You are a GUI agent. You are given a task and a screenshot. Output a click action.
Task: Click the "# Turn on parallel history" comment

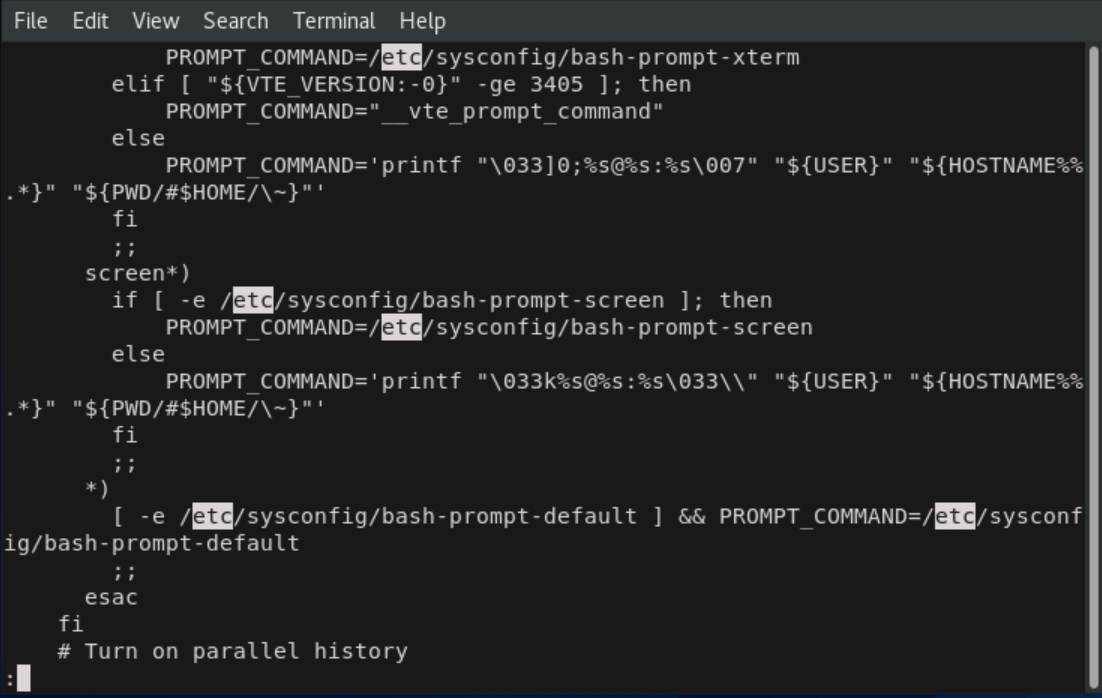pos(232,652)
